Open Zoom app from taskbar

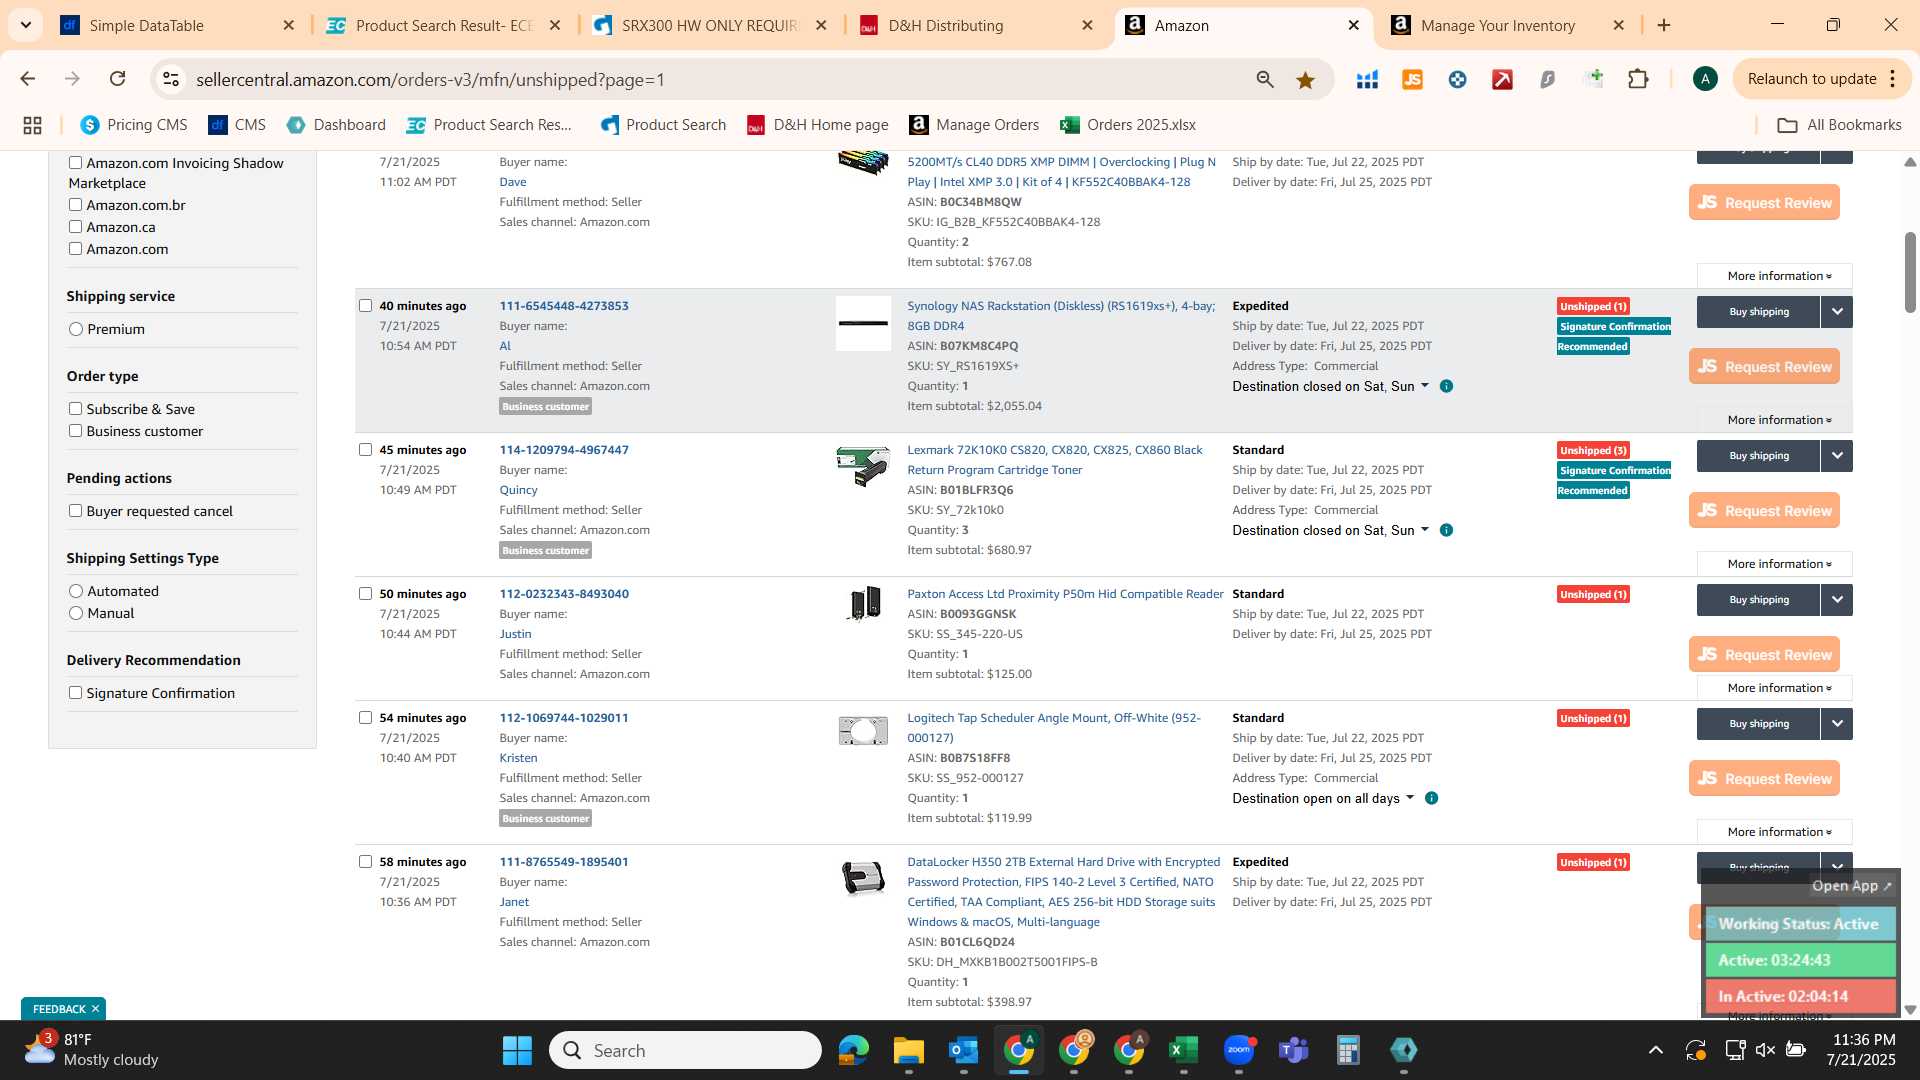pos(1238,1050)
